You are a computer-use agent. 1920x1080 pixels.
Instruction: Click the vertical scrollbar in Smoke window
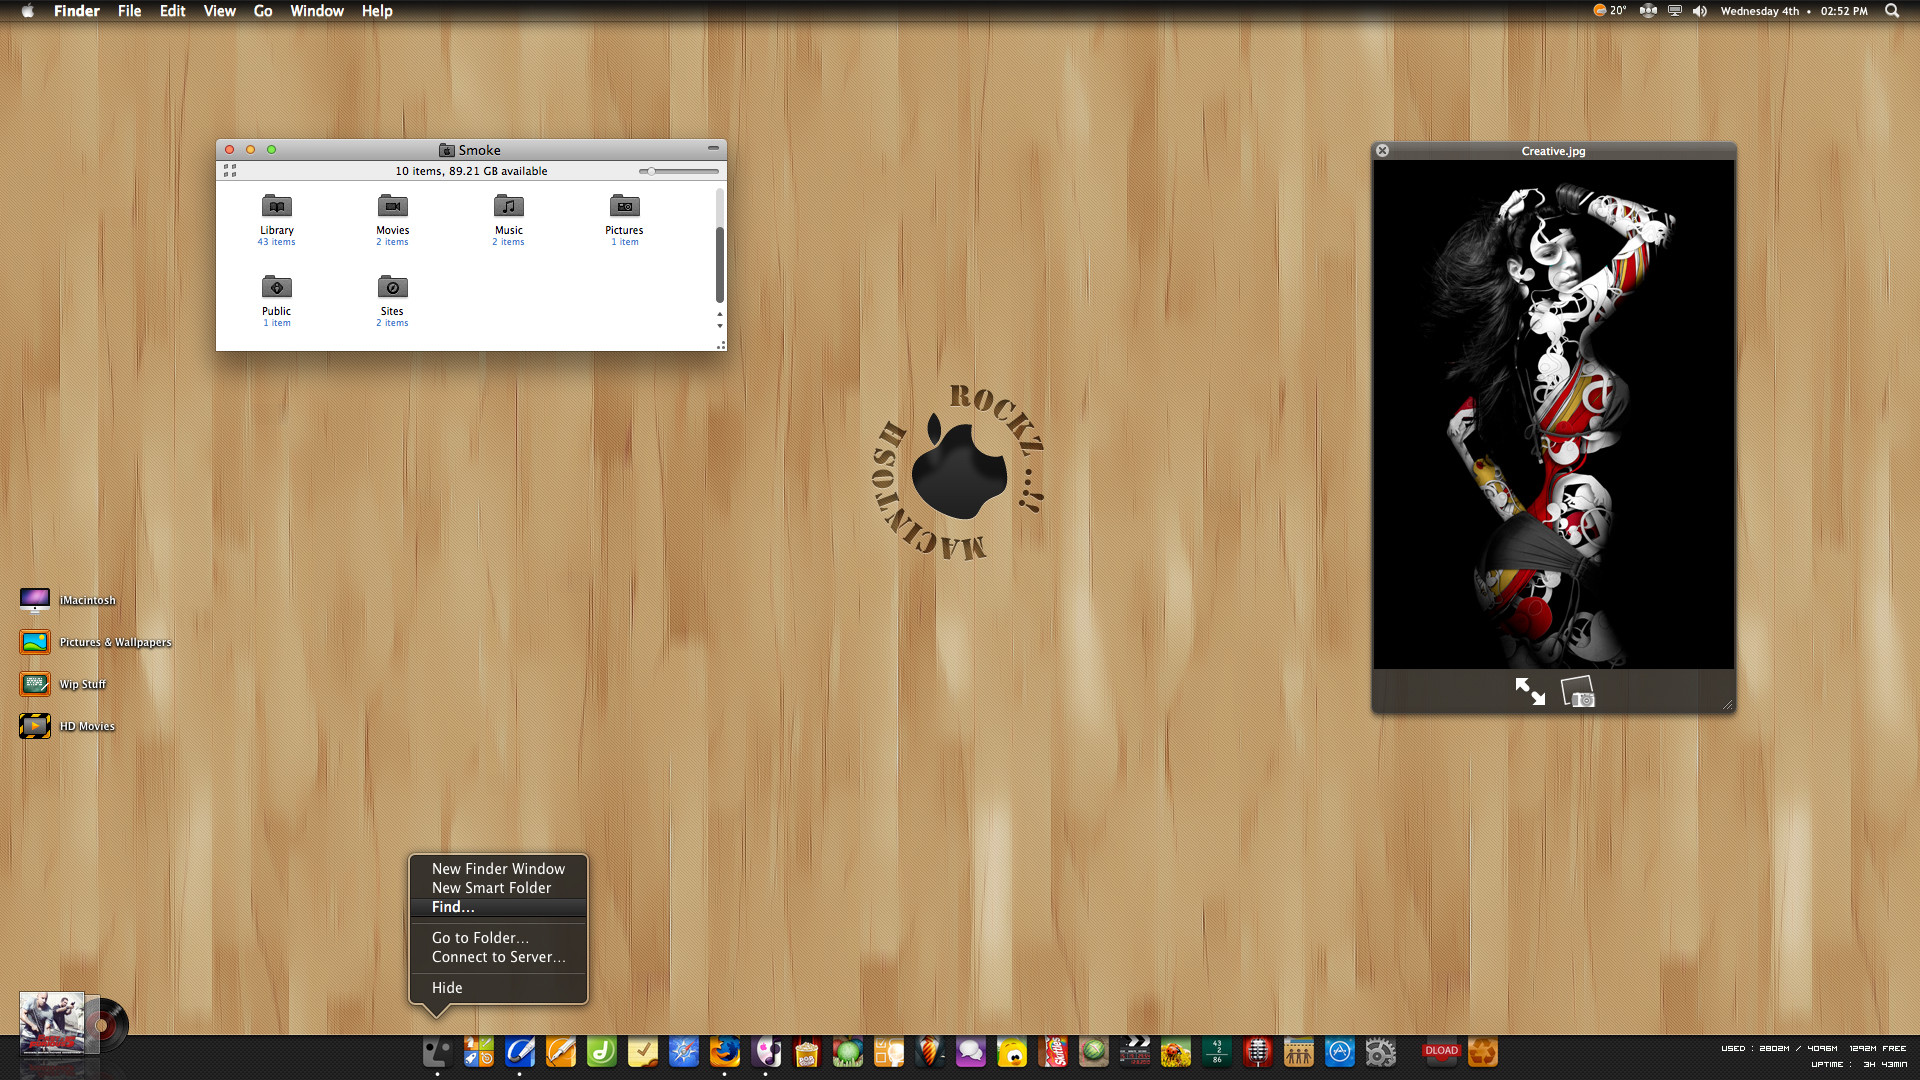720,264
